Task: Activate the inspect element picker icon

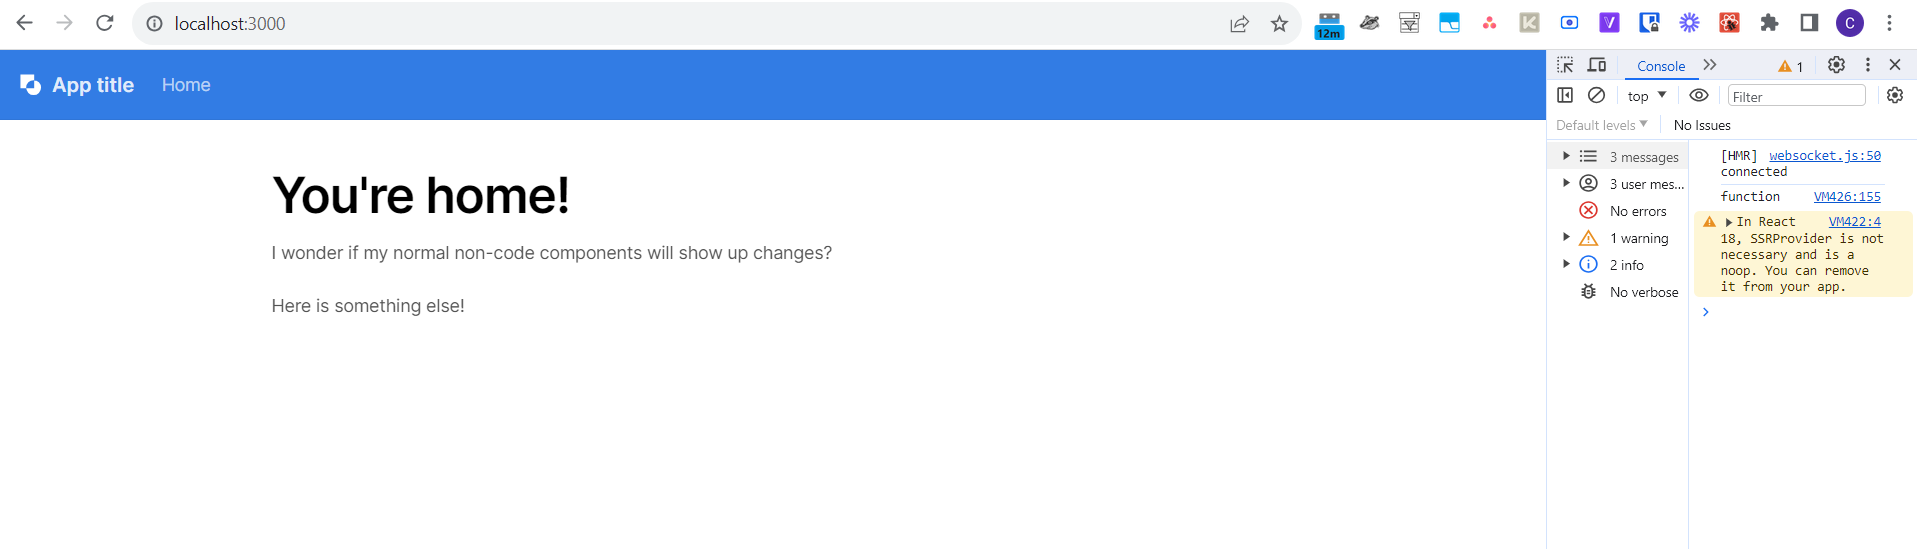Action: pyautogui.click(x=1565, y=65)
